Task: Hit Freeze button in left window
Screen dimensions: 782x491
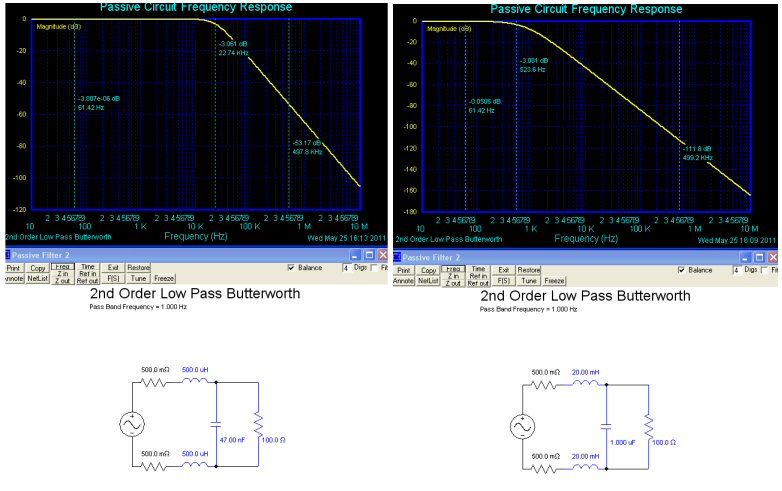Action: [x=164, y=280]
